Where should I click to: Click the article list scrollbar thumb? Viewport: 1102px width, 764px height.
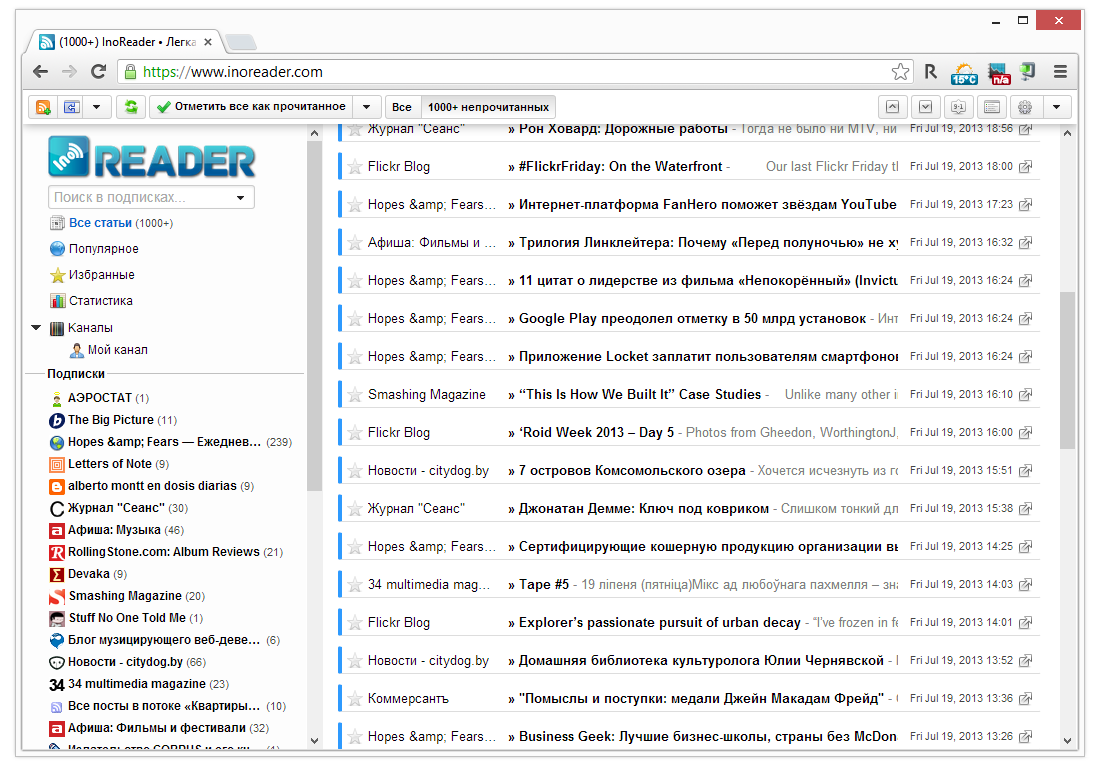(1067, 370)
